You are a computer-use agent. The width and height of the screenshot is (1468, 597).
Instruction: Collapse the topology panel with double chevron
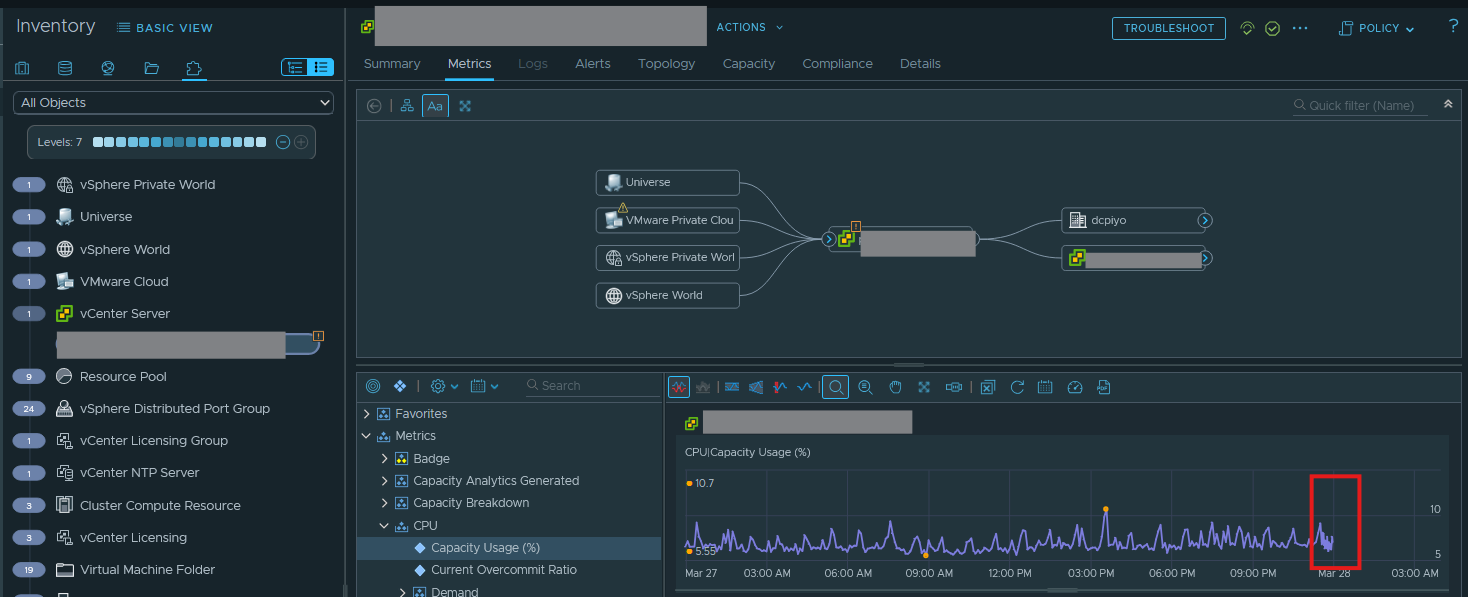click(x=1448, y=104)
